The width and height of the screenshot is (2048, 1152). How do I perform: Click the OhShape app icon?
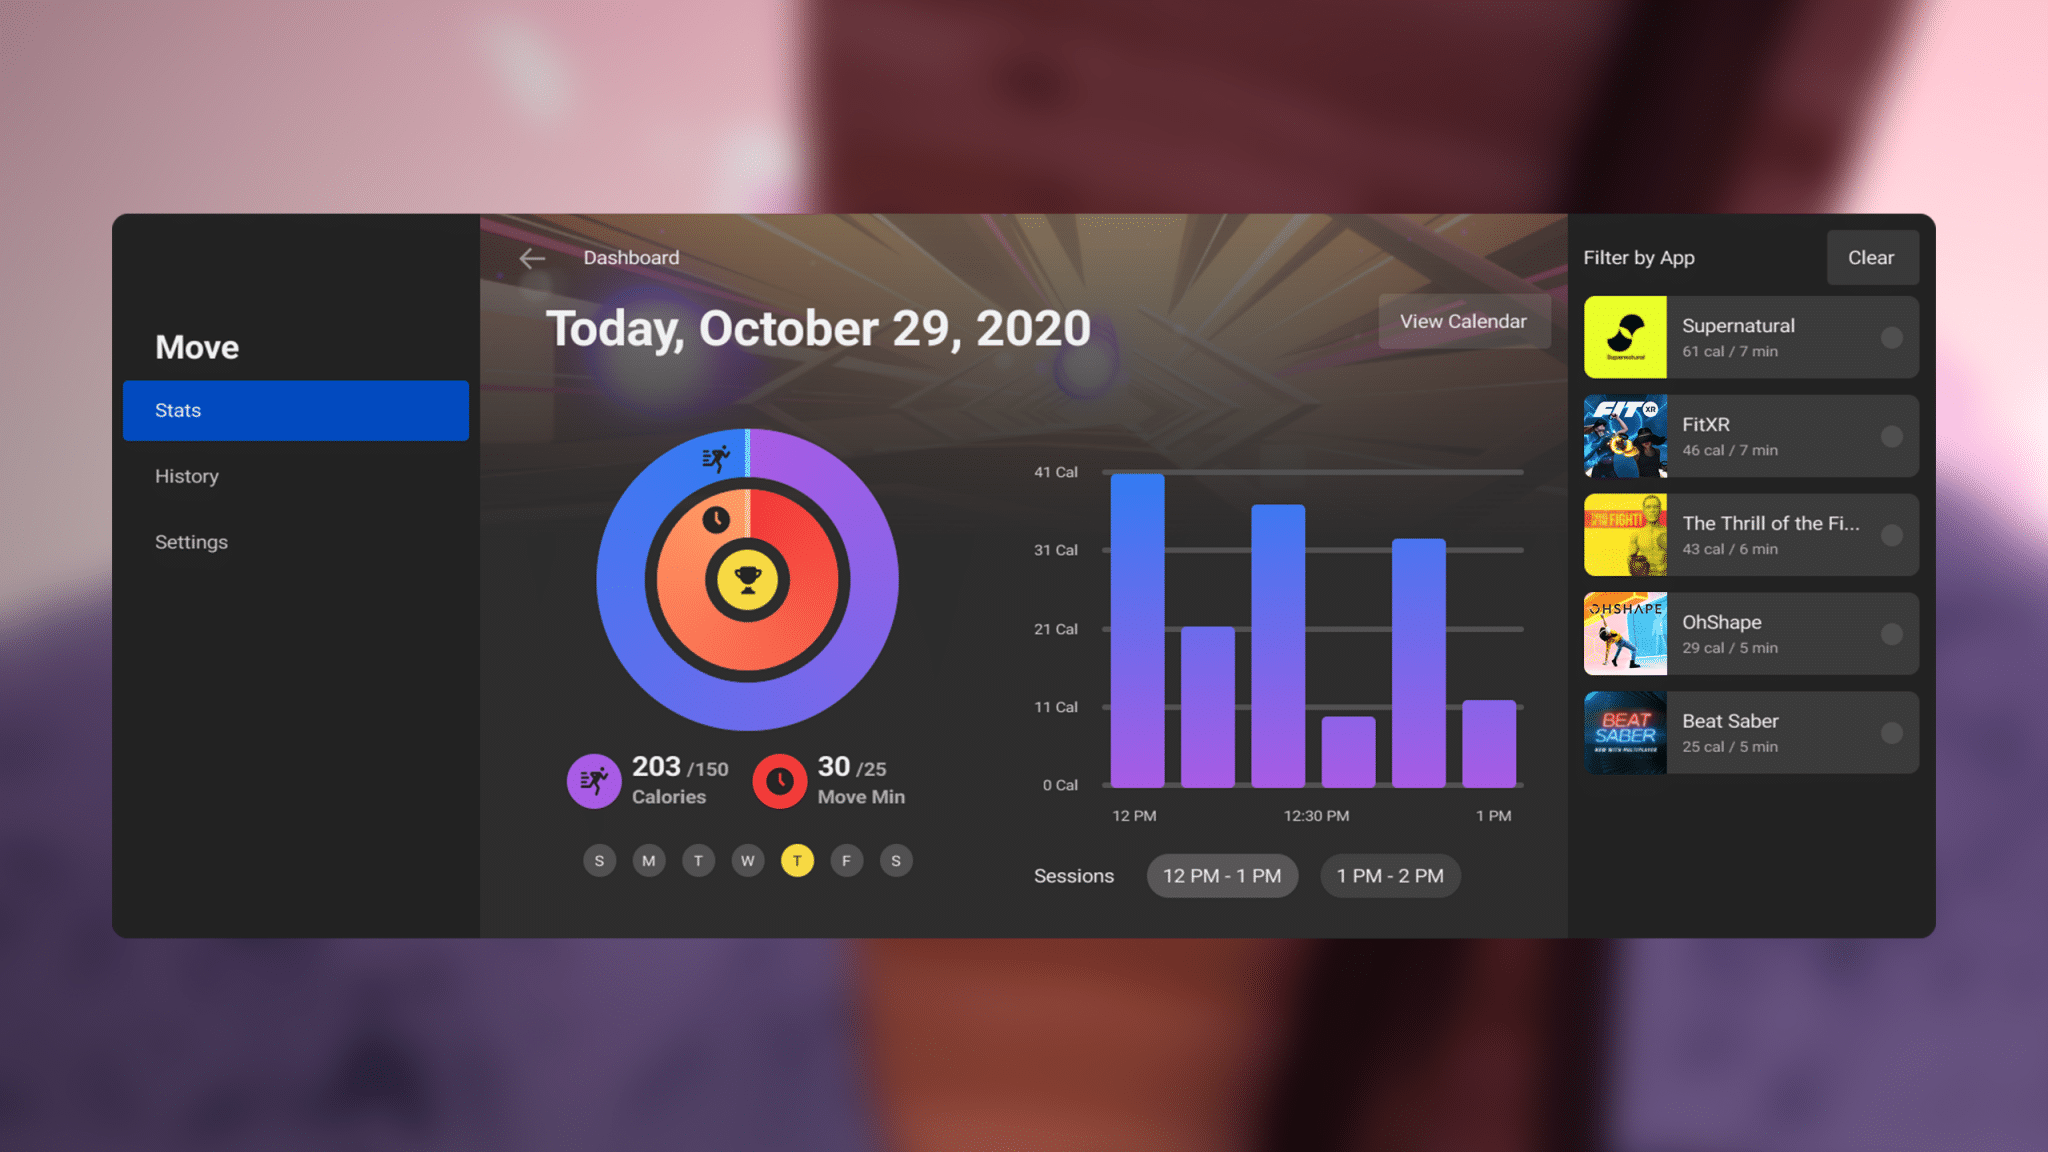pyautogui.click(x=1625, y=632)
